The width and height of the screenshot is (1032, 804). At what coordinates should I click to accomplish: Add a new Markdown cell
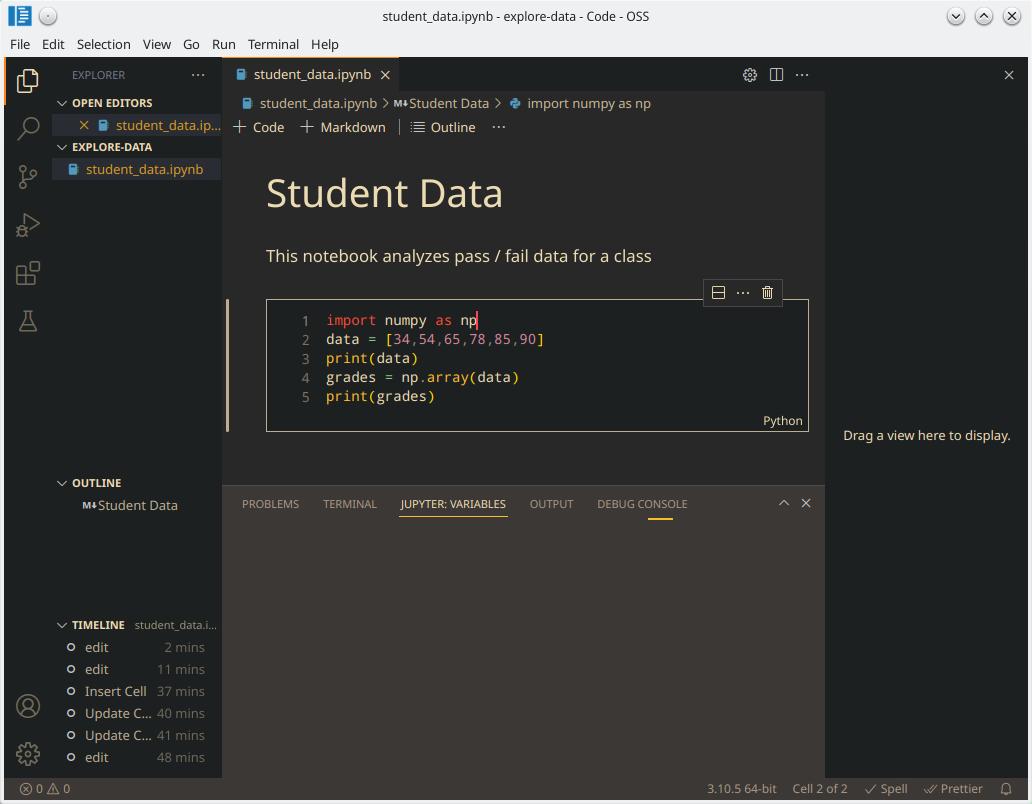coord(343,127)
